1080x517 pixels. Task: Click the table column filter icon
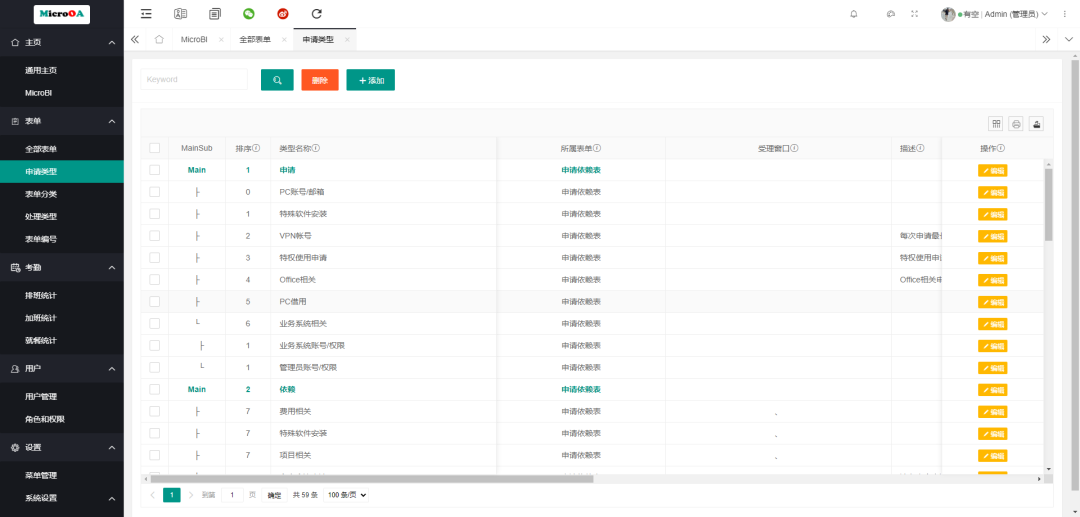[996, 124]
